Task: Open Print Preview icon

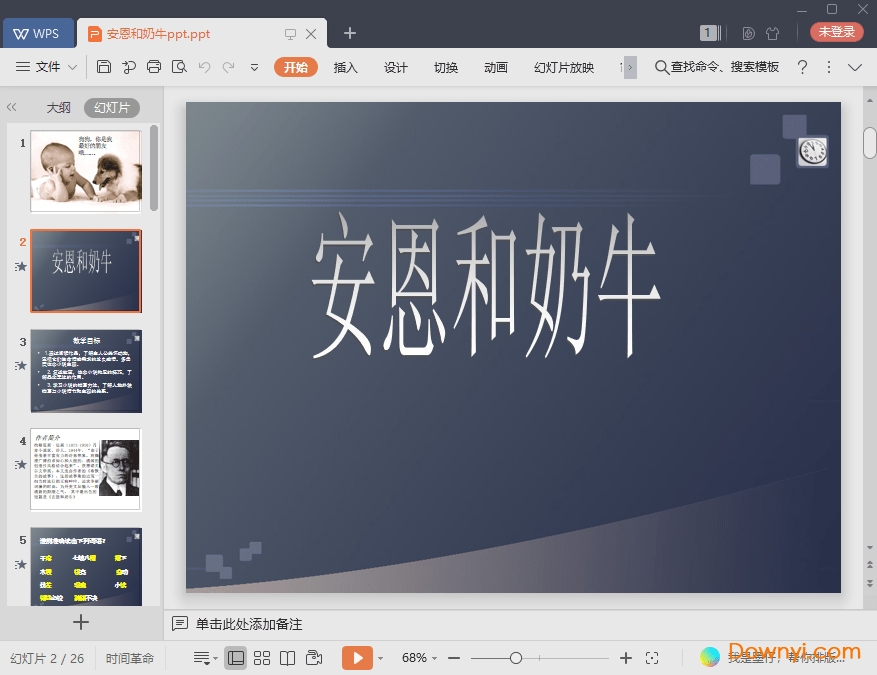Action: click(179, 67)
